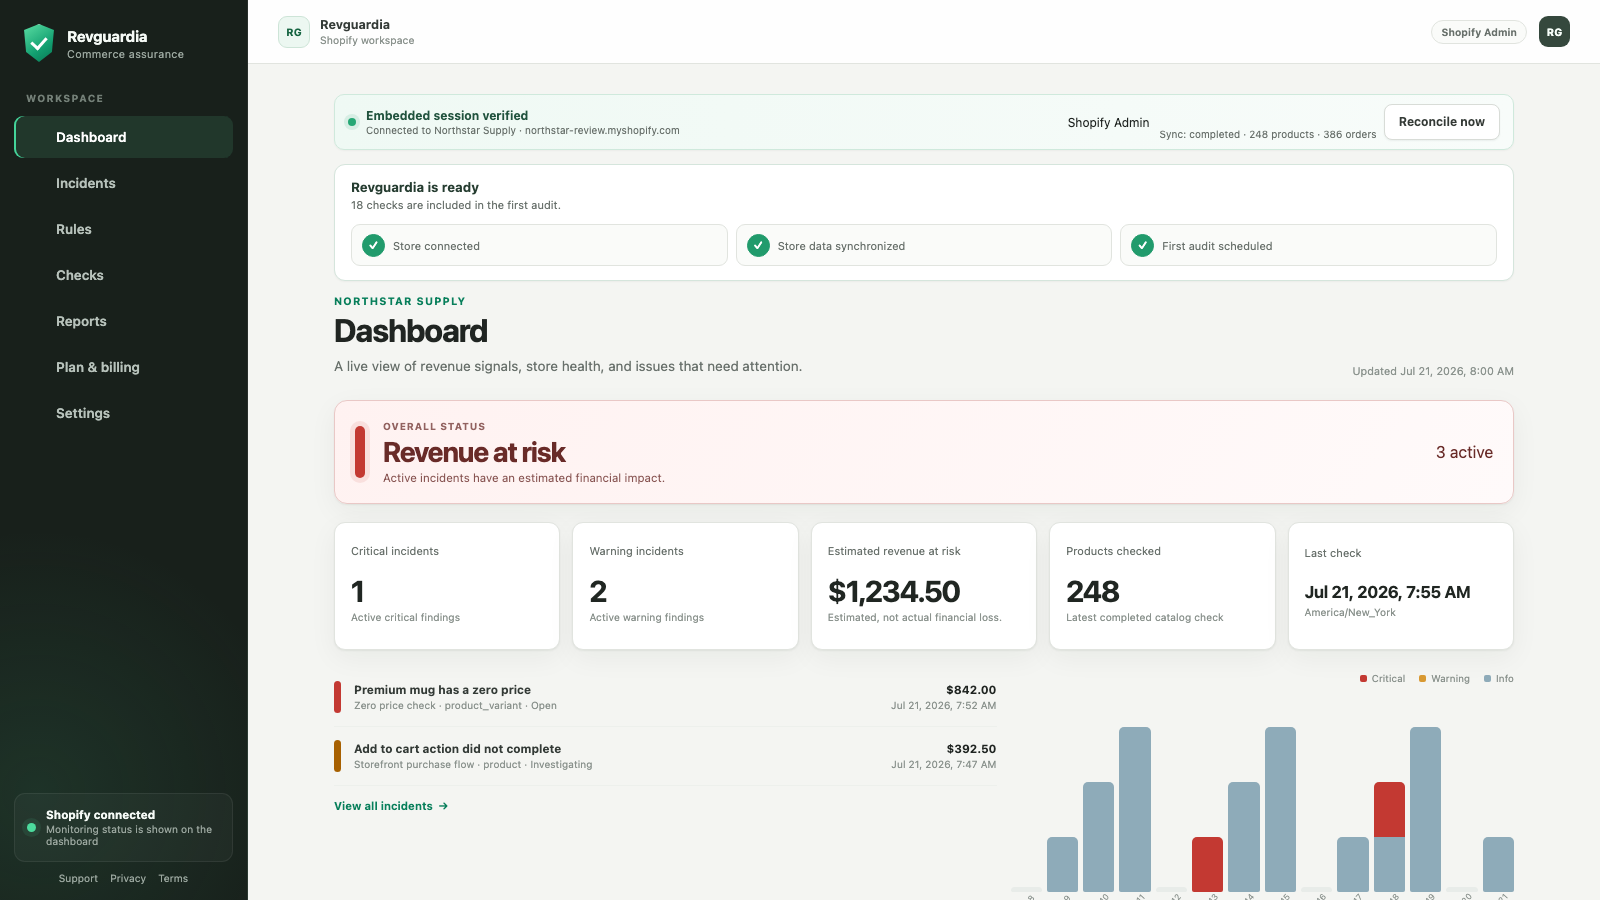Image resolution: width=1600 pixels, height=900 pixels.
Task: Click the First audit scheduled check icon
Action: click(1142, 245)
